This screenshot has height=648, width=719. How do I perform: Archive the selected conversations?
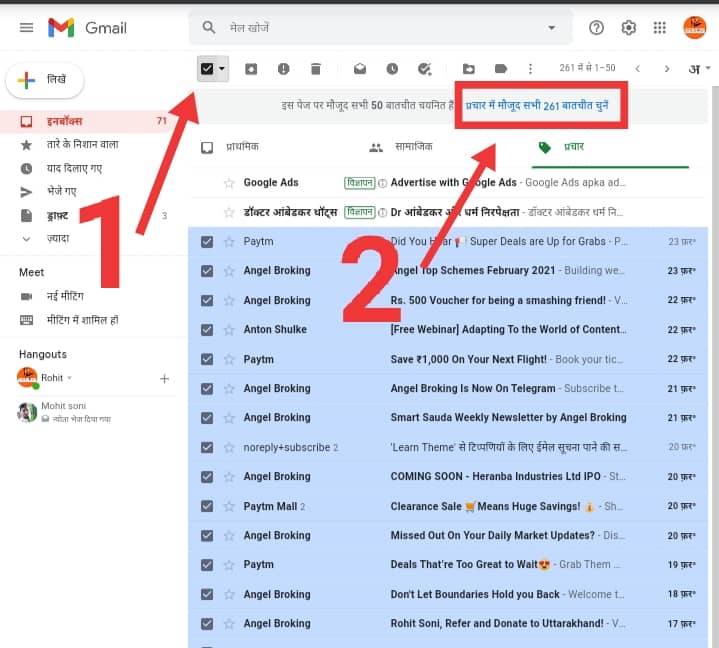[x=251, y=69]
